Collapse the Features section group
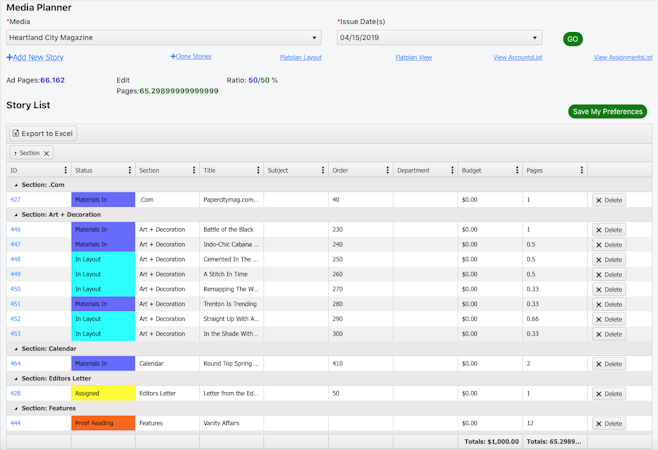The image size is (658, 450). (x=16, y=409)
